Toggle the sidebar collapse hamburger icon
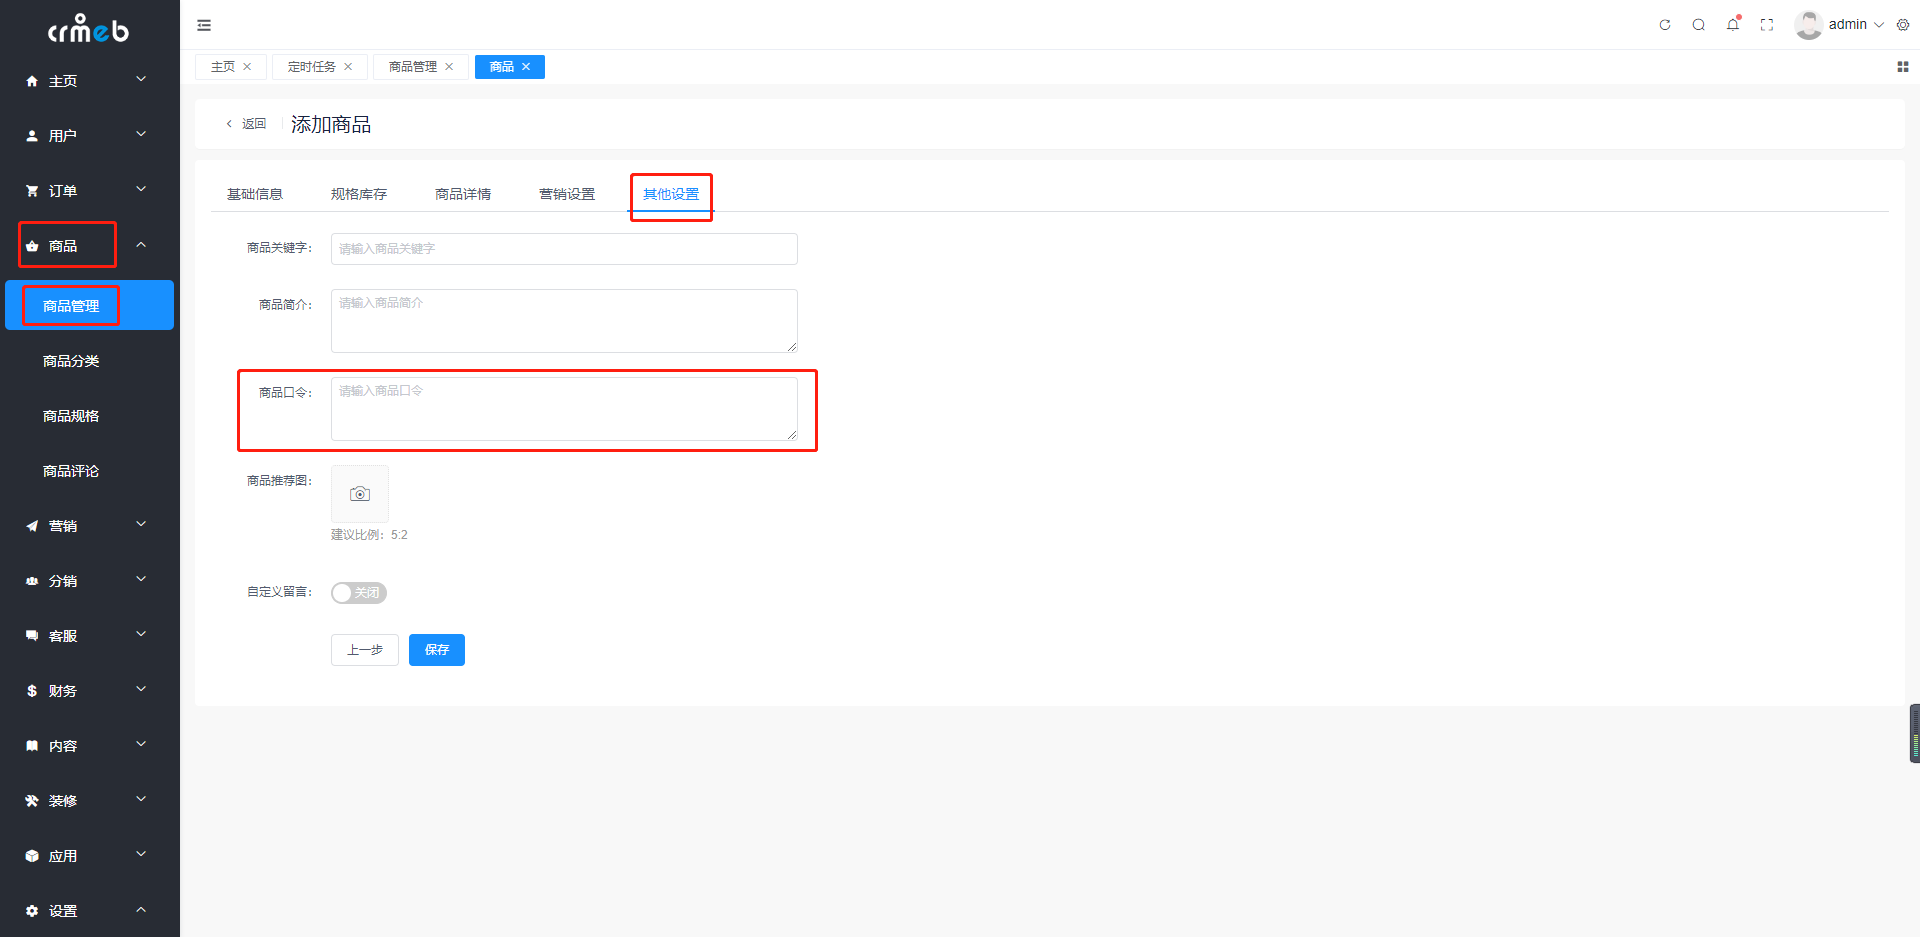The image size is (1920, 937). click(204, 25)
